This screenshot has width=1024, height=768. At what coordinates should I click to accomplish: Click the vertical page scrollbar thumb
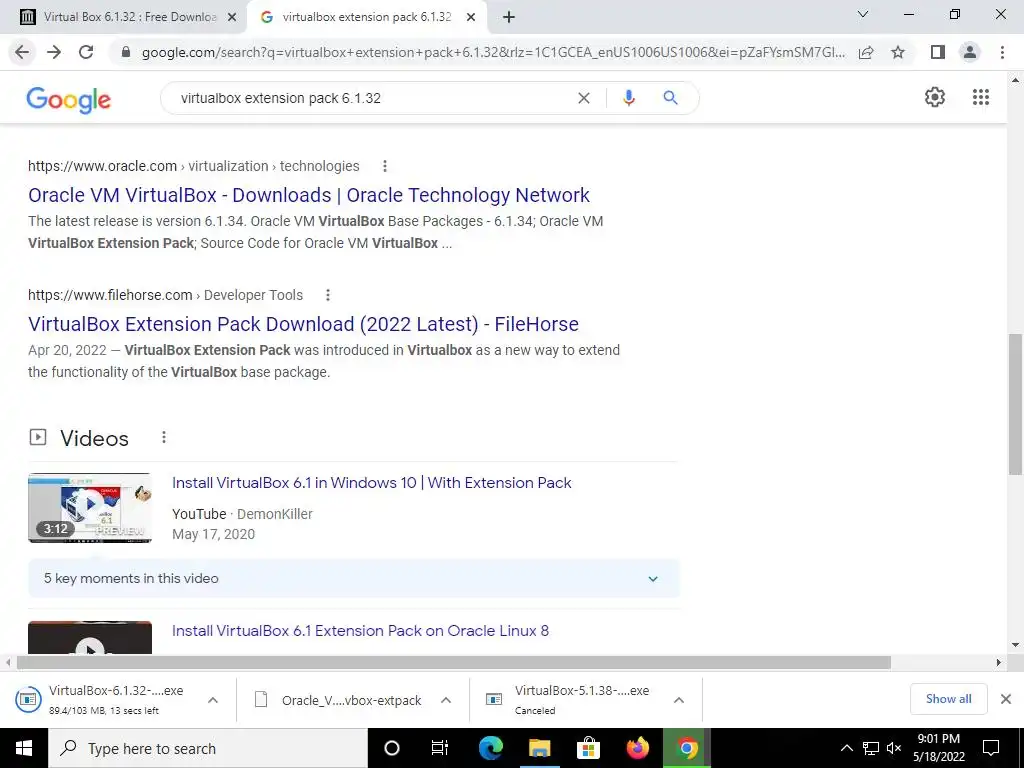[x=1015, y=404]
